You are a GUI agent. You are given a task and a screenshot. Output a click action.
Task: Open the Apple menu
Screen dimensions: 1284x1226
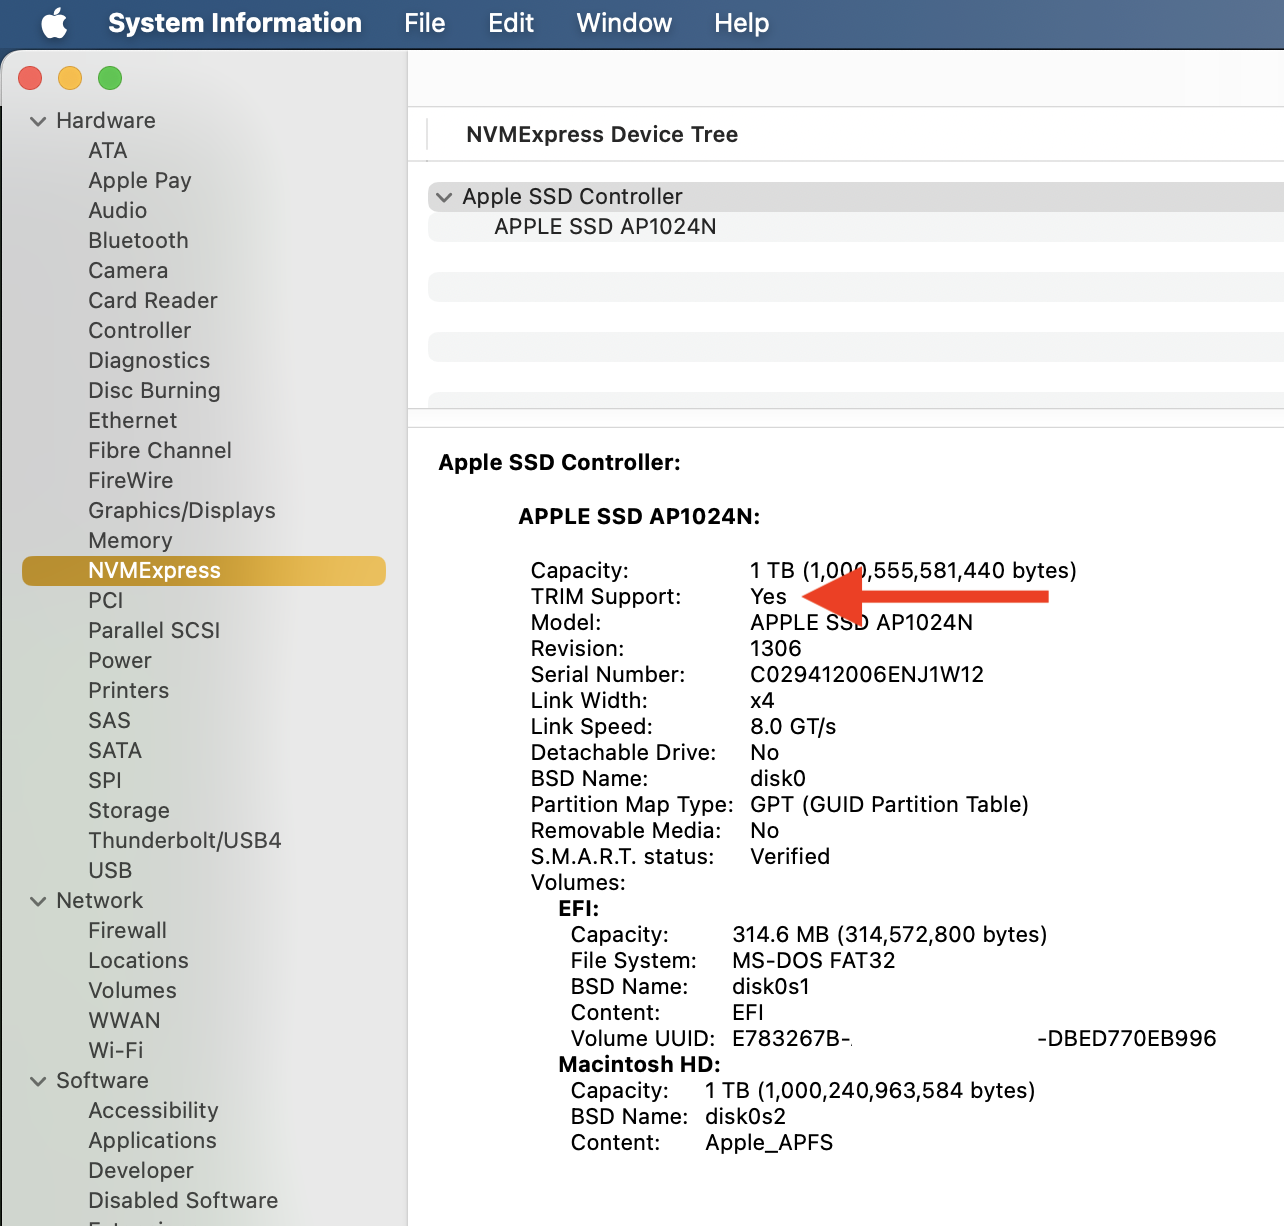tap(55, 23)
